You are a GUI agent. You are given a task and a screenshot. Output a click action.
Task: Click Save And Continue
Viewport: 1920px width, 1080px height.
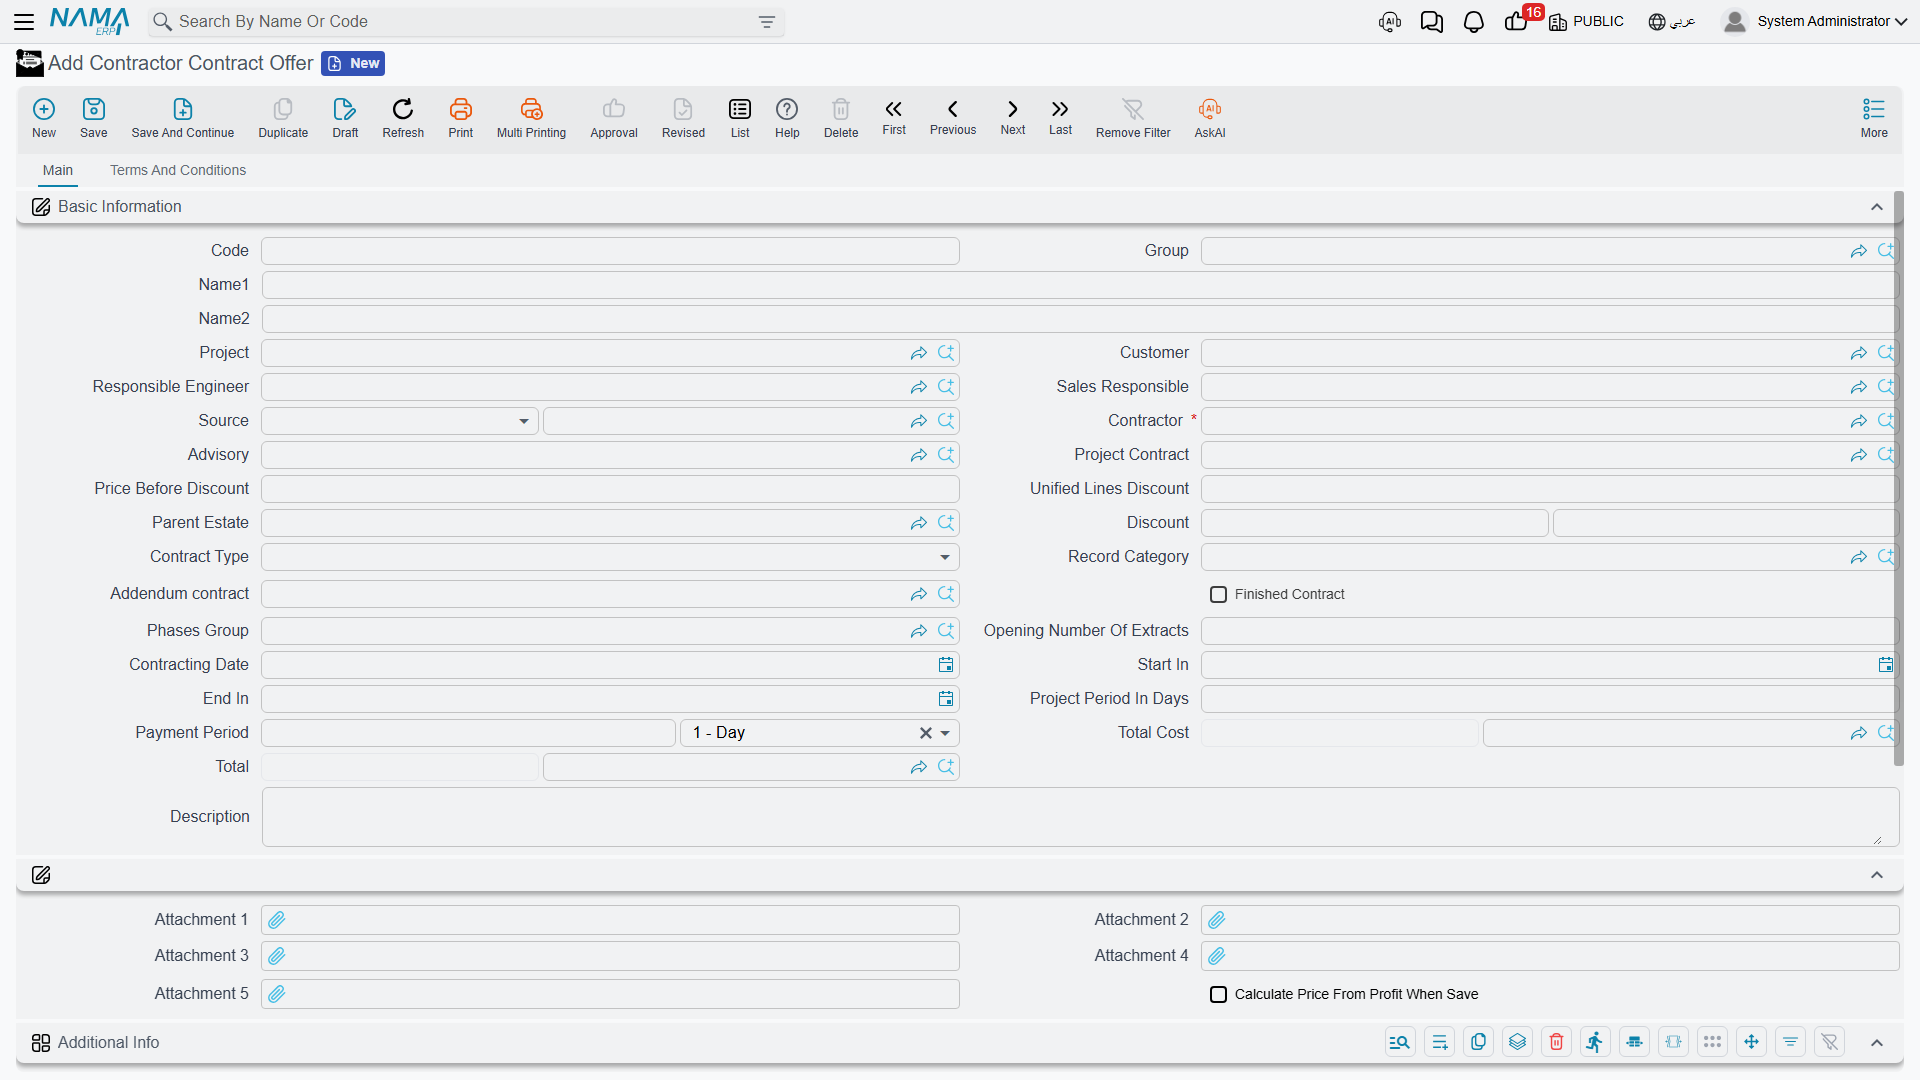183,118
